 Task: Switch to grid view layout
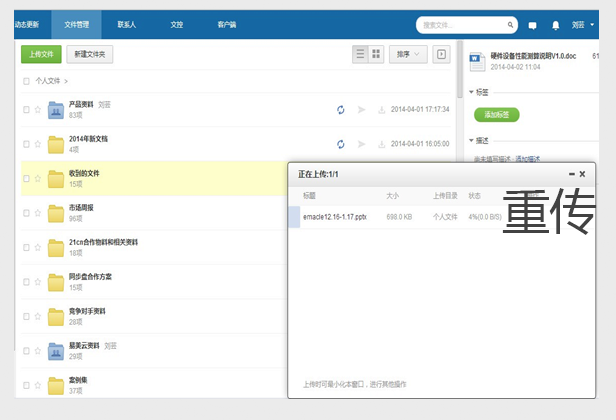376,54
